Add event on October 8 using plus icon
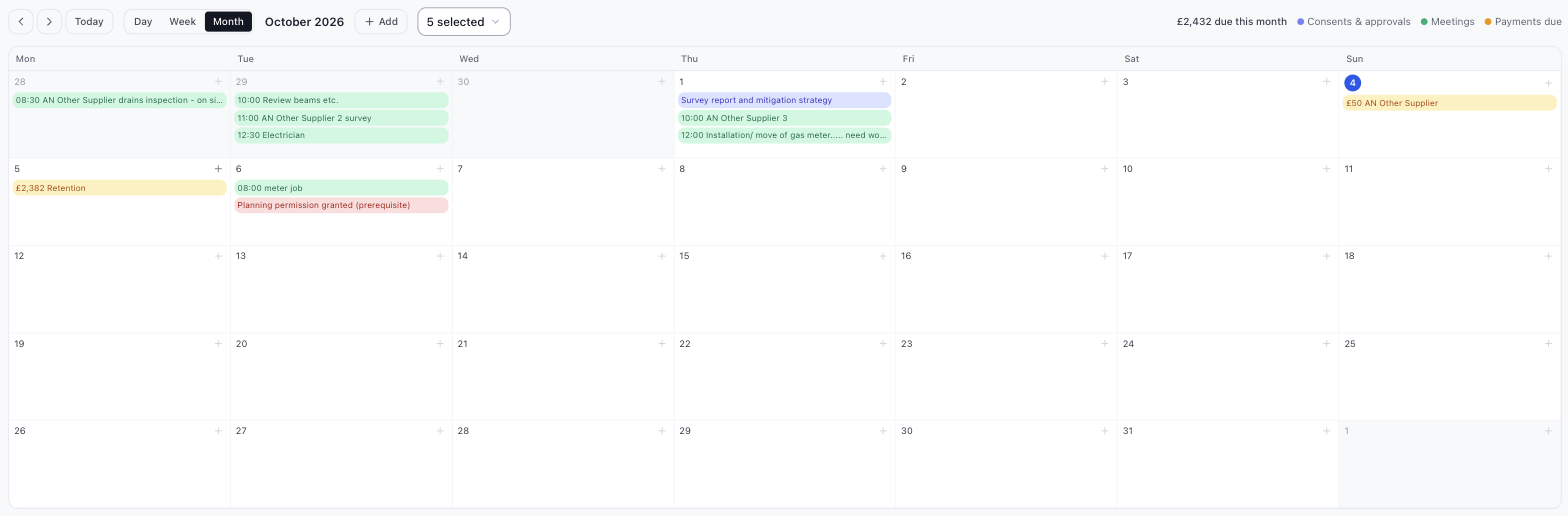Image resolution: width=1568 pixels, height=516 pixels. [883, 169]
